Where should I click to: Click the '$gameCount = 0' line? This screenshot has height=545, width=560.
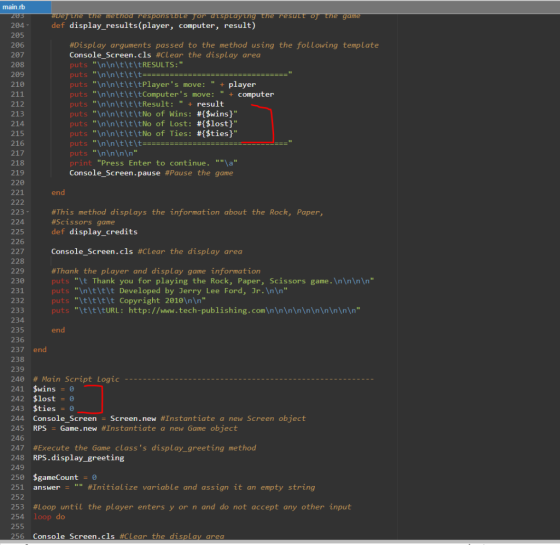[65, 478]
